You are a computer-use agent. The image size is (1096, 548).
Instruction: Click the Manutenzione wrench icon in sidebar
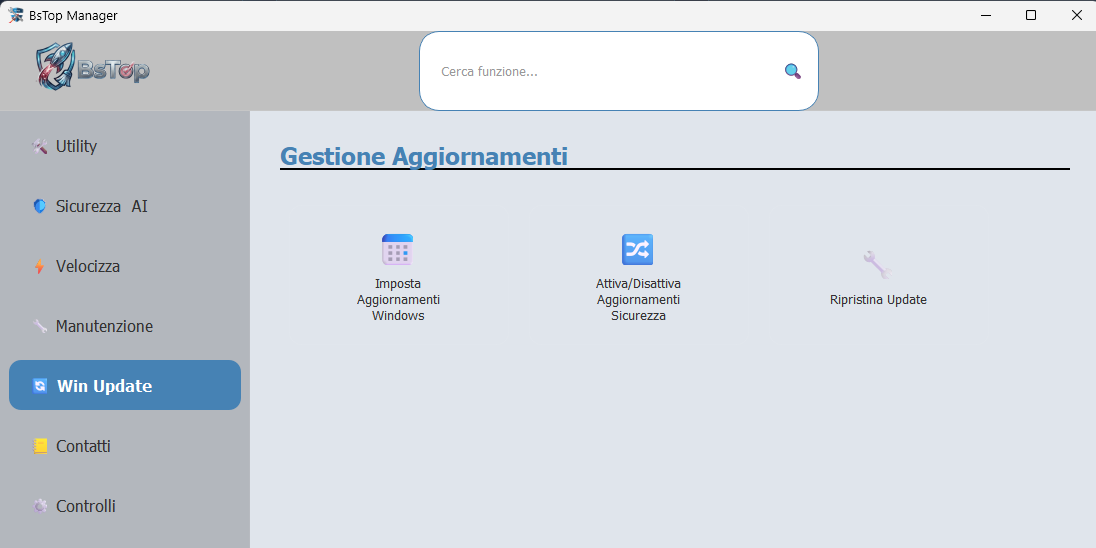[x=40, y=326]
